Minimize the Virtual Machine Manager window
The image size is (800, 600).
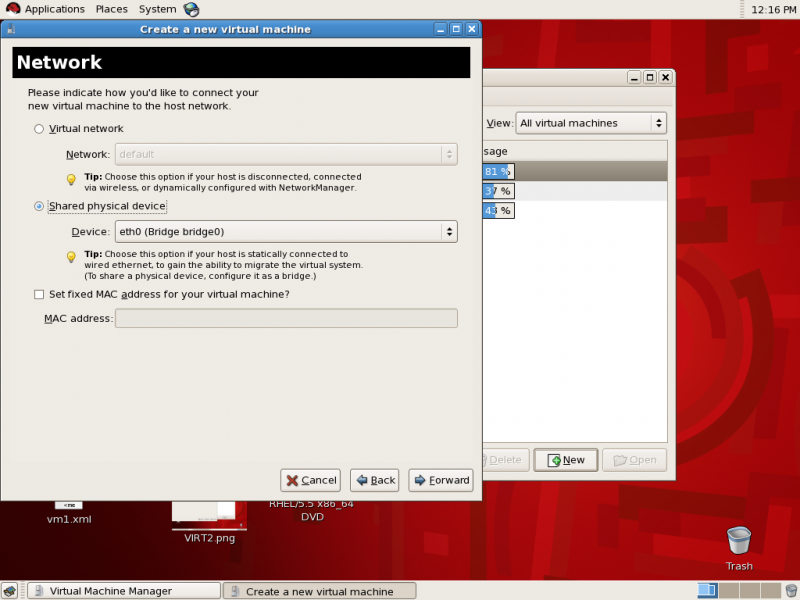click(634, 78)
